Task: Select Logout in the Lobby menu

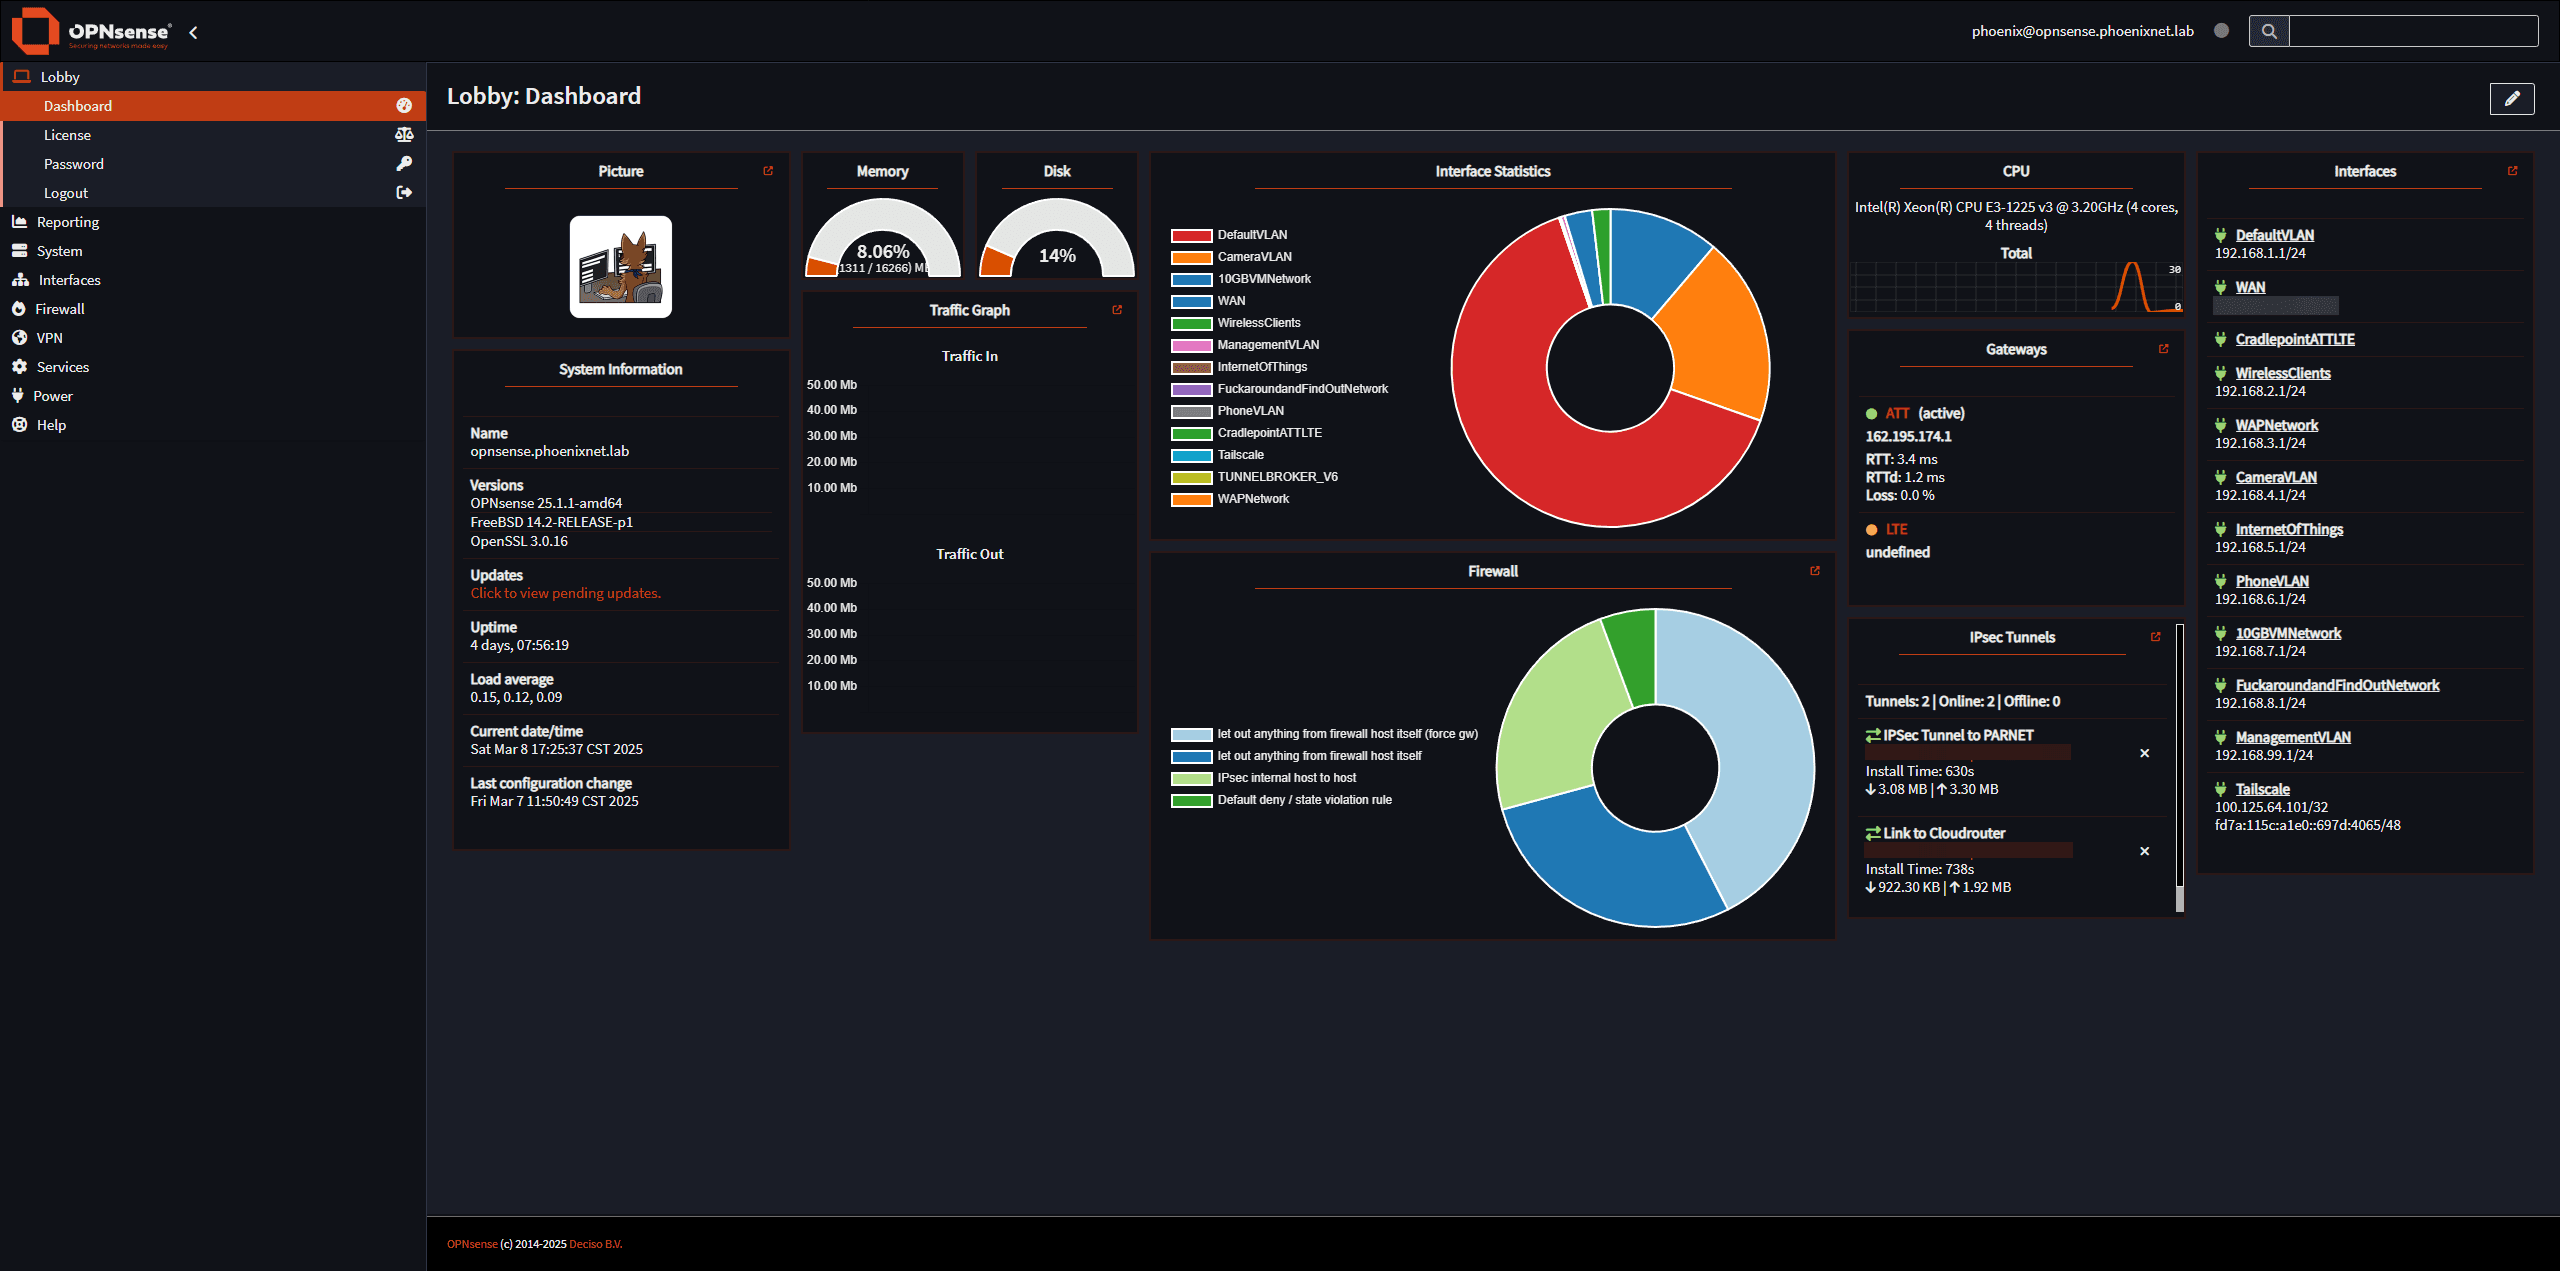Action: (66, 193)
